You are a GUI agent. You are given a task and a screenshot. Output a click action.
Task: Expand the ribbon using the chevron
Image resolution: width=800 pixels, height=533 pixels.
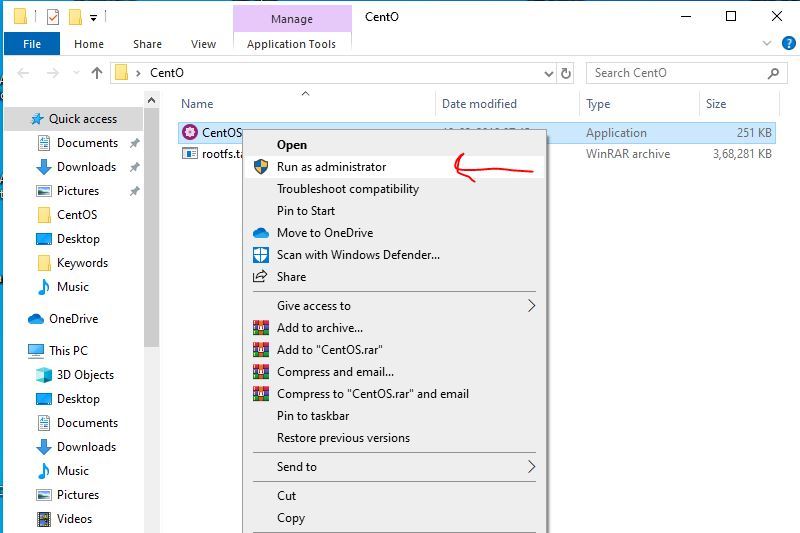click(x=765, y=44)
